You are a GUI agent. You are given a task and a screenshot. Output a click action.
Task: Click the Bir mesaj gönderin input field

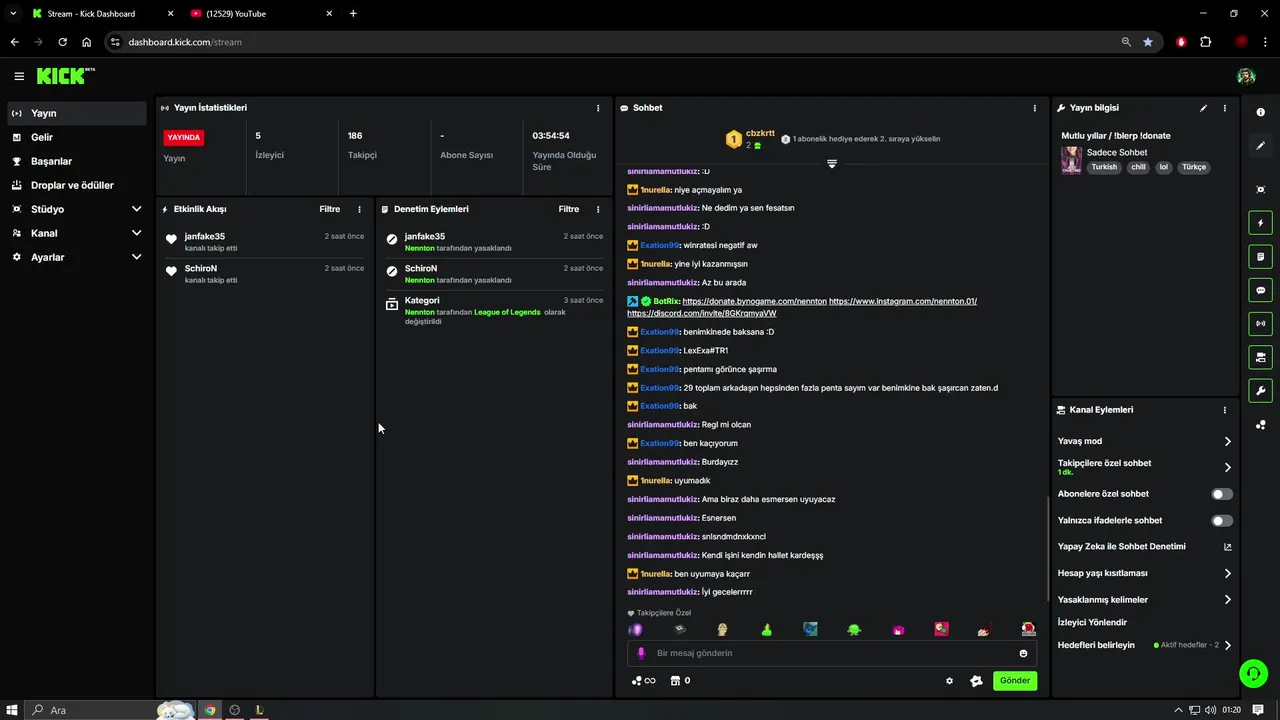coord(825,653)
